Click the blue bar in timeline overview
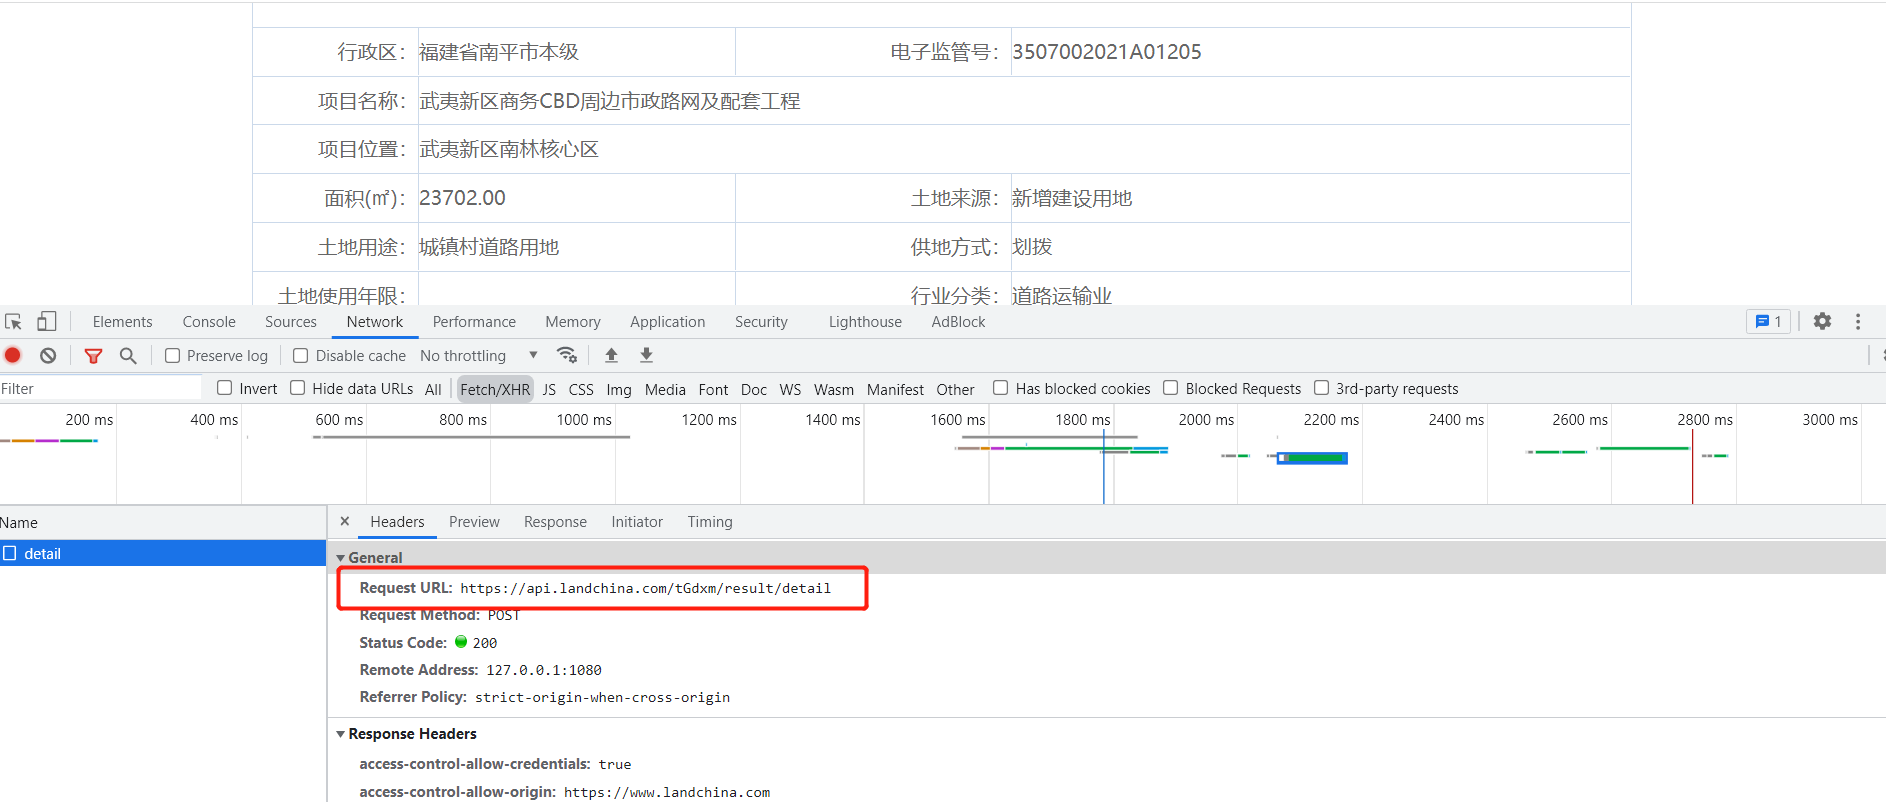Viewport: 1886px width, 802px height. point(1313,458)
